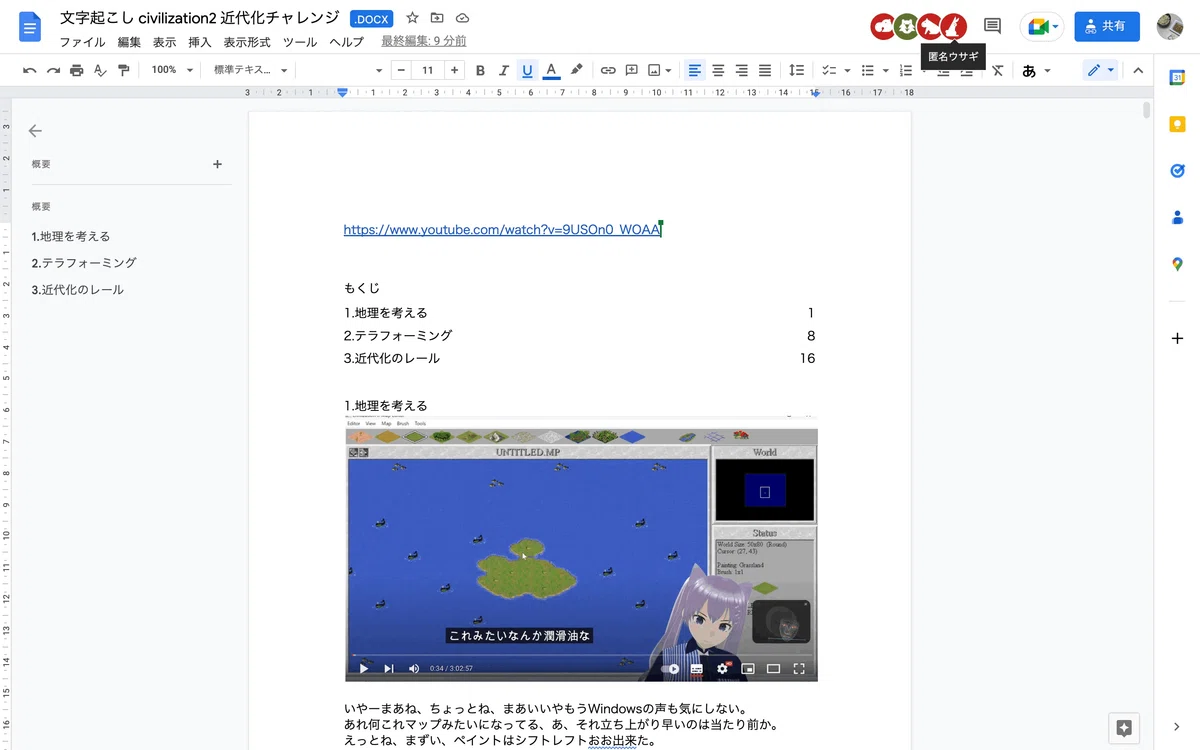Jump to 2.テラフォーミング in the outline
The height and width of the screenshot is (750, 1200).
[84, 263]
